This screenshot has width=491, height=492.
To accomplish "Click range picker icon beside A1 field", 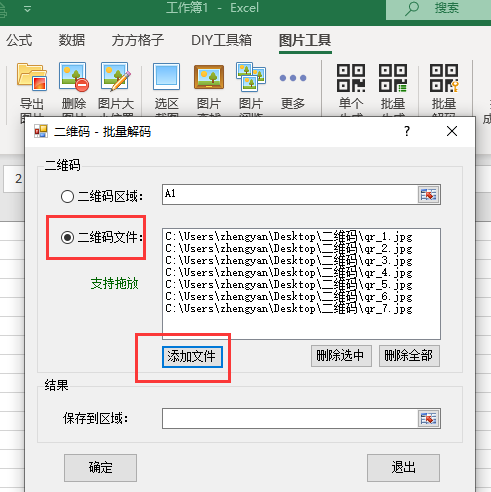I will point(428,194).
